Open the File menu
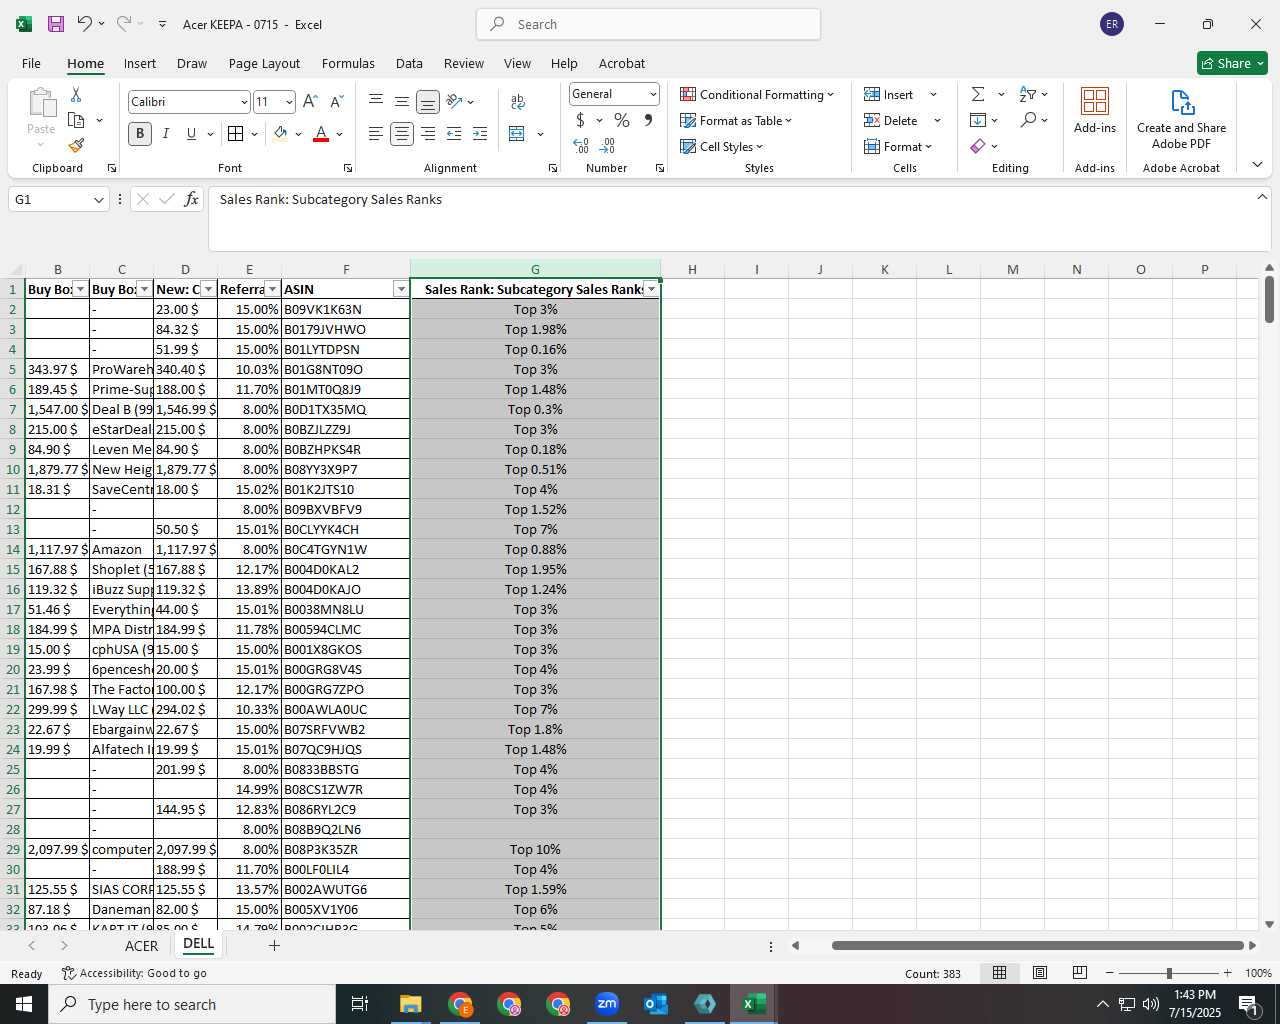 [x=31, y=63]
